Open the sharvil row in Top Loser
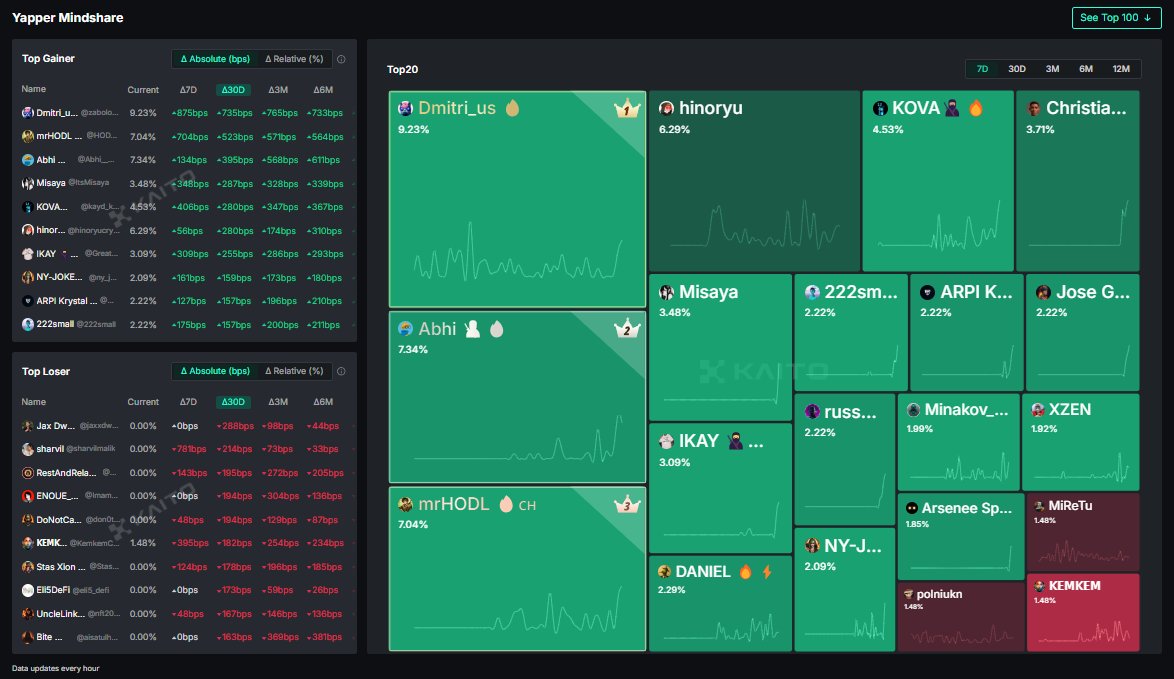Viewport: 1174px width, 679px height. pos(184,449)
